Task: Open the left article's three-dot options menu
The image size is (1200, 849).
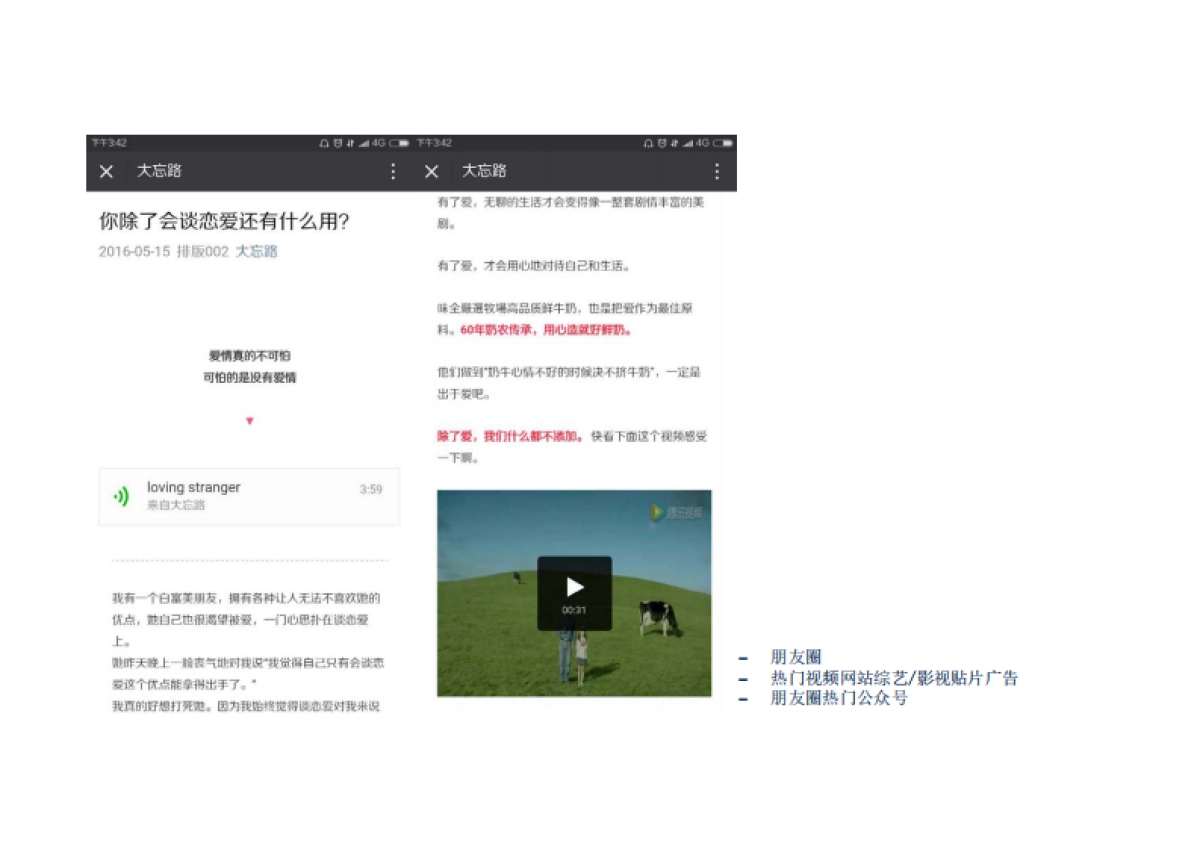Action: pos(394,171)
